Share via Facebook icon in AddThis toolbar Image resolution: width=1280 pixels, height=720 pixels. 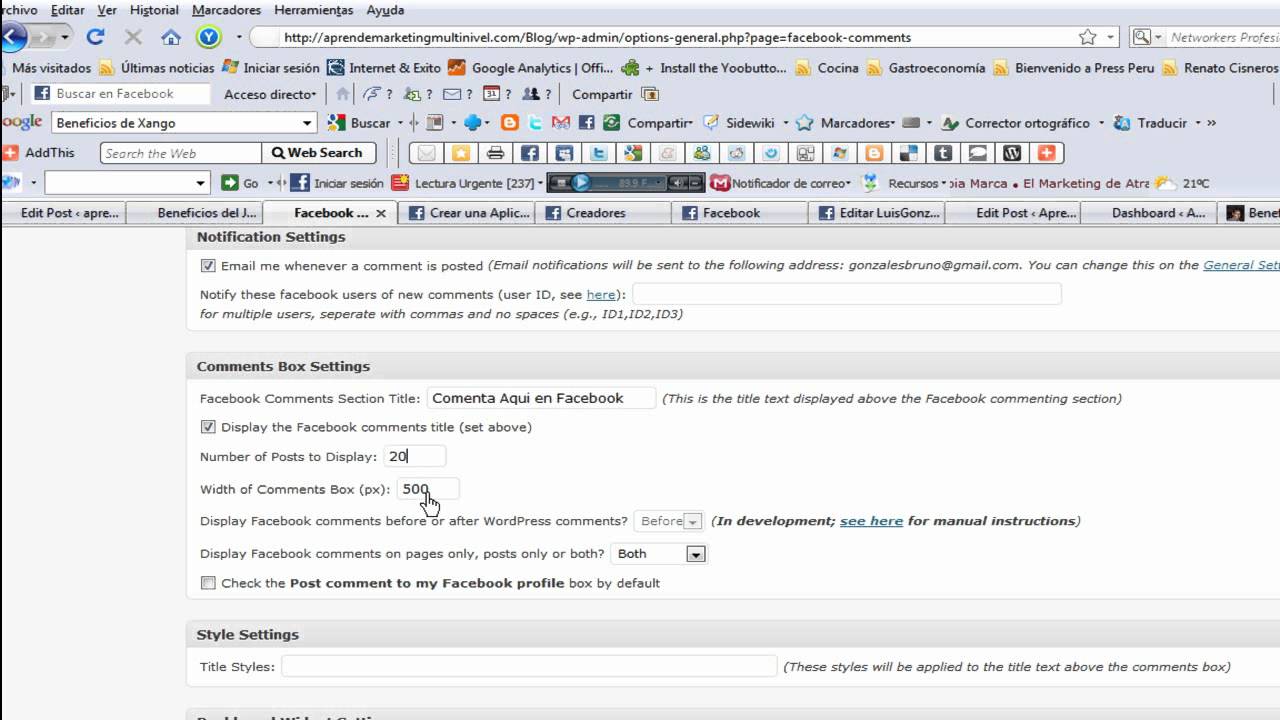[x=530, y=153]
